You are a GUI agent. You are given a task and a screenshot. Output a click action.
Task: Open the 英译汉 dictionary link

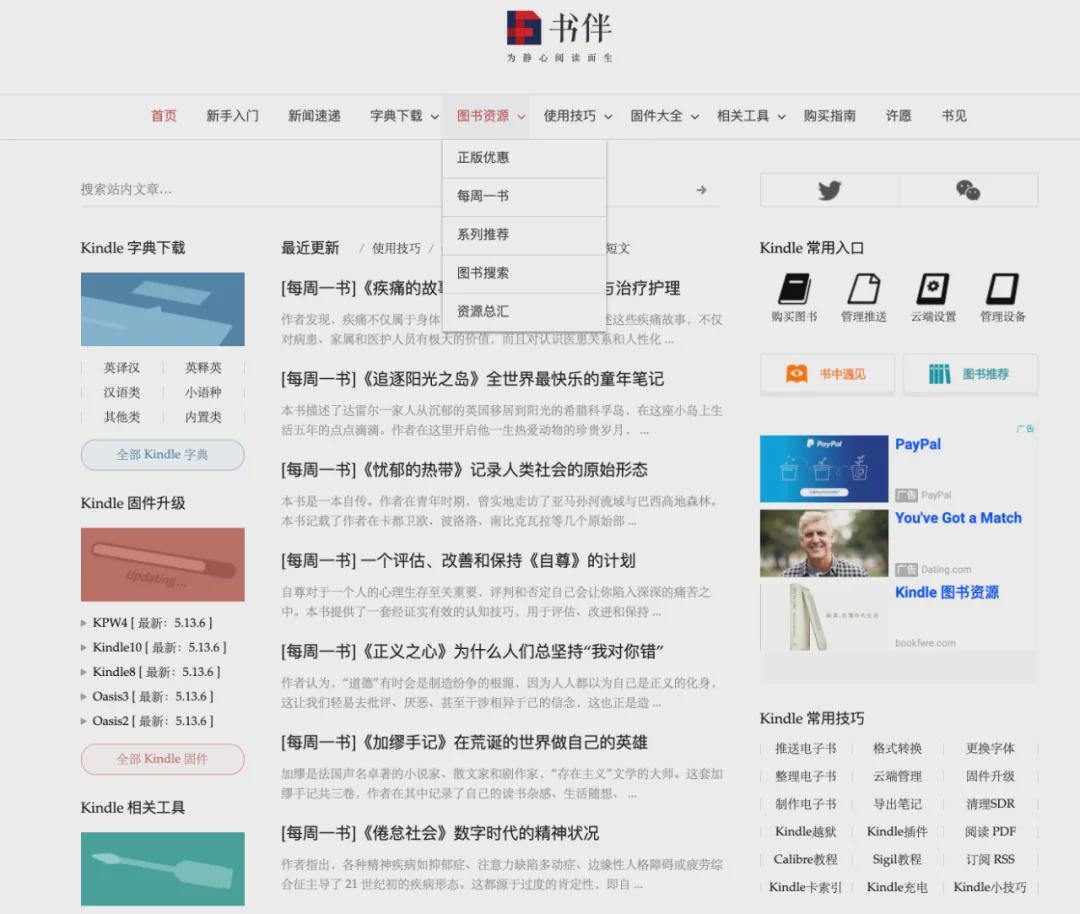[x=122, y=368]
